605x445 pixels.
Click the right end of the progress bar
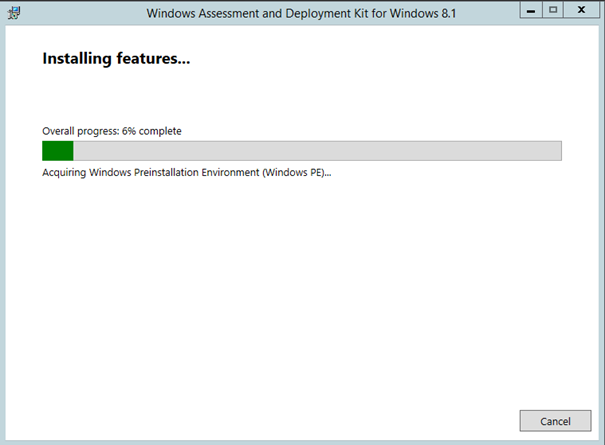pyautogui.click(x=556, y=151)
